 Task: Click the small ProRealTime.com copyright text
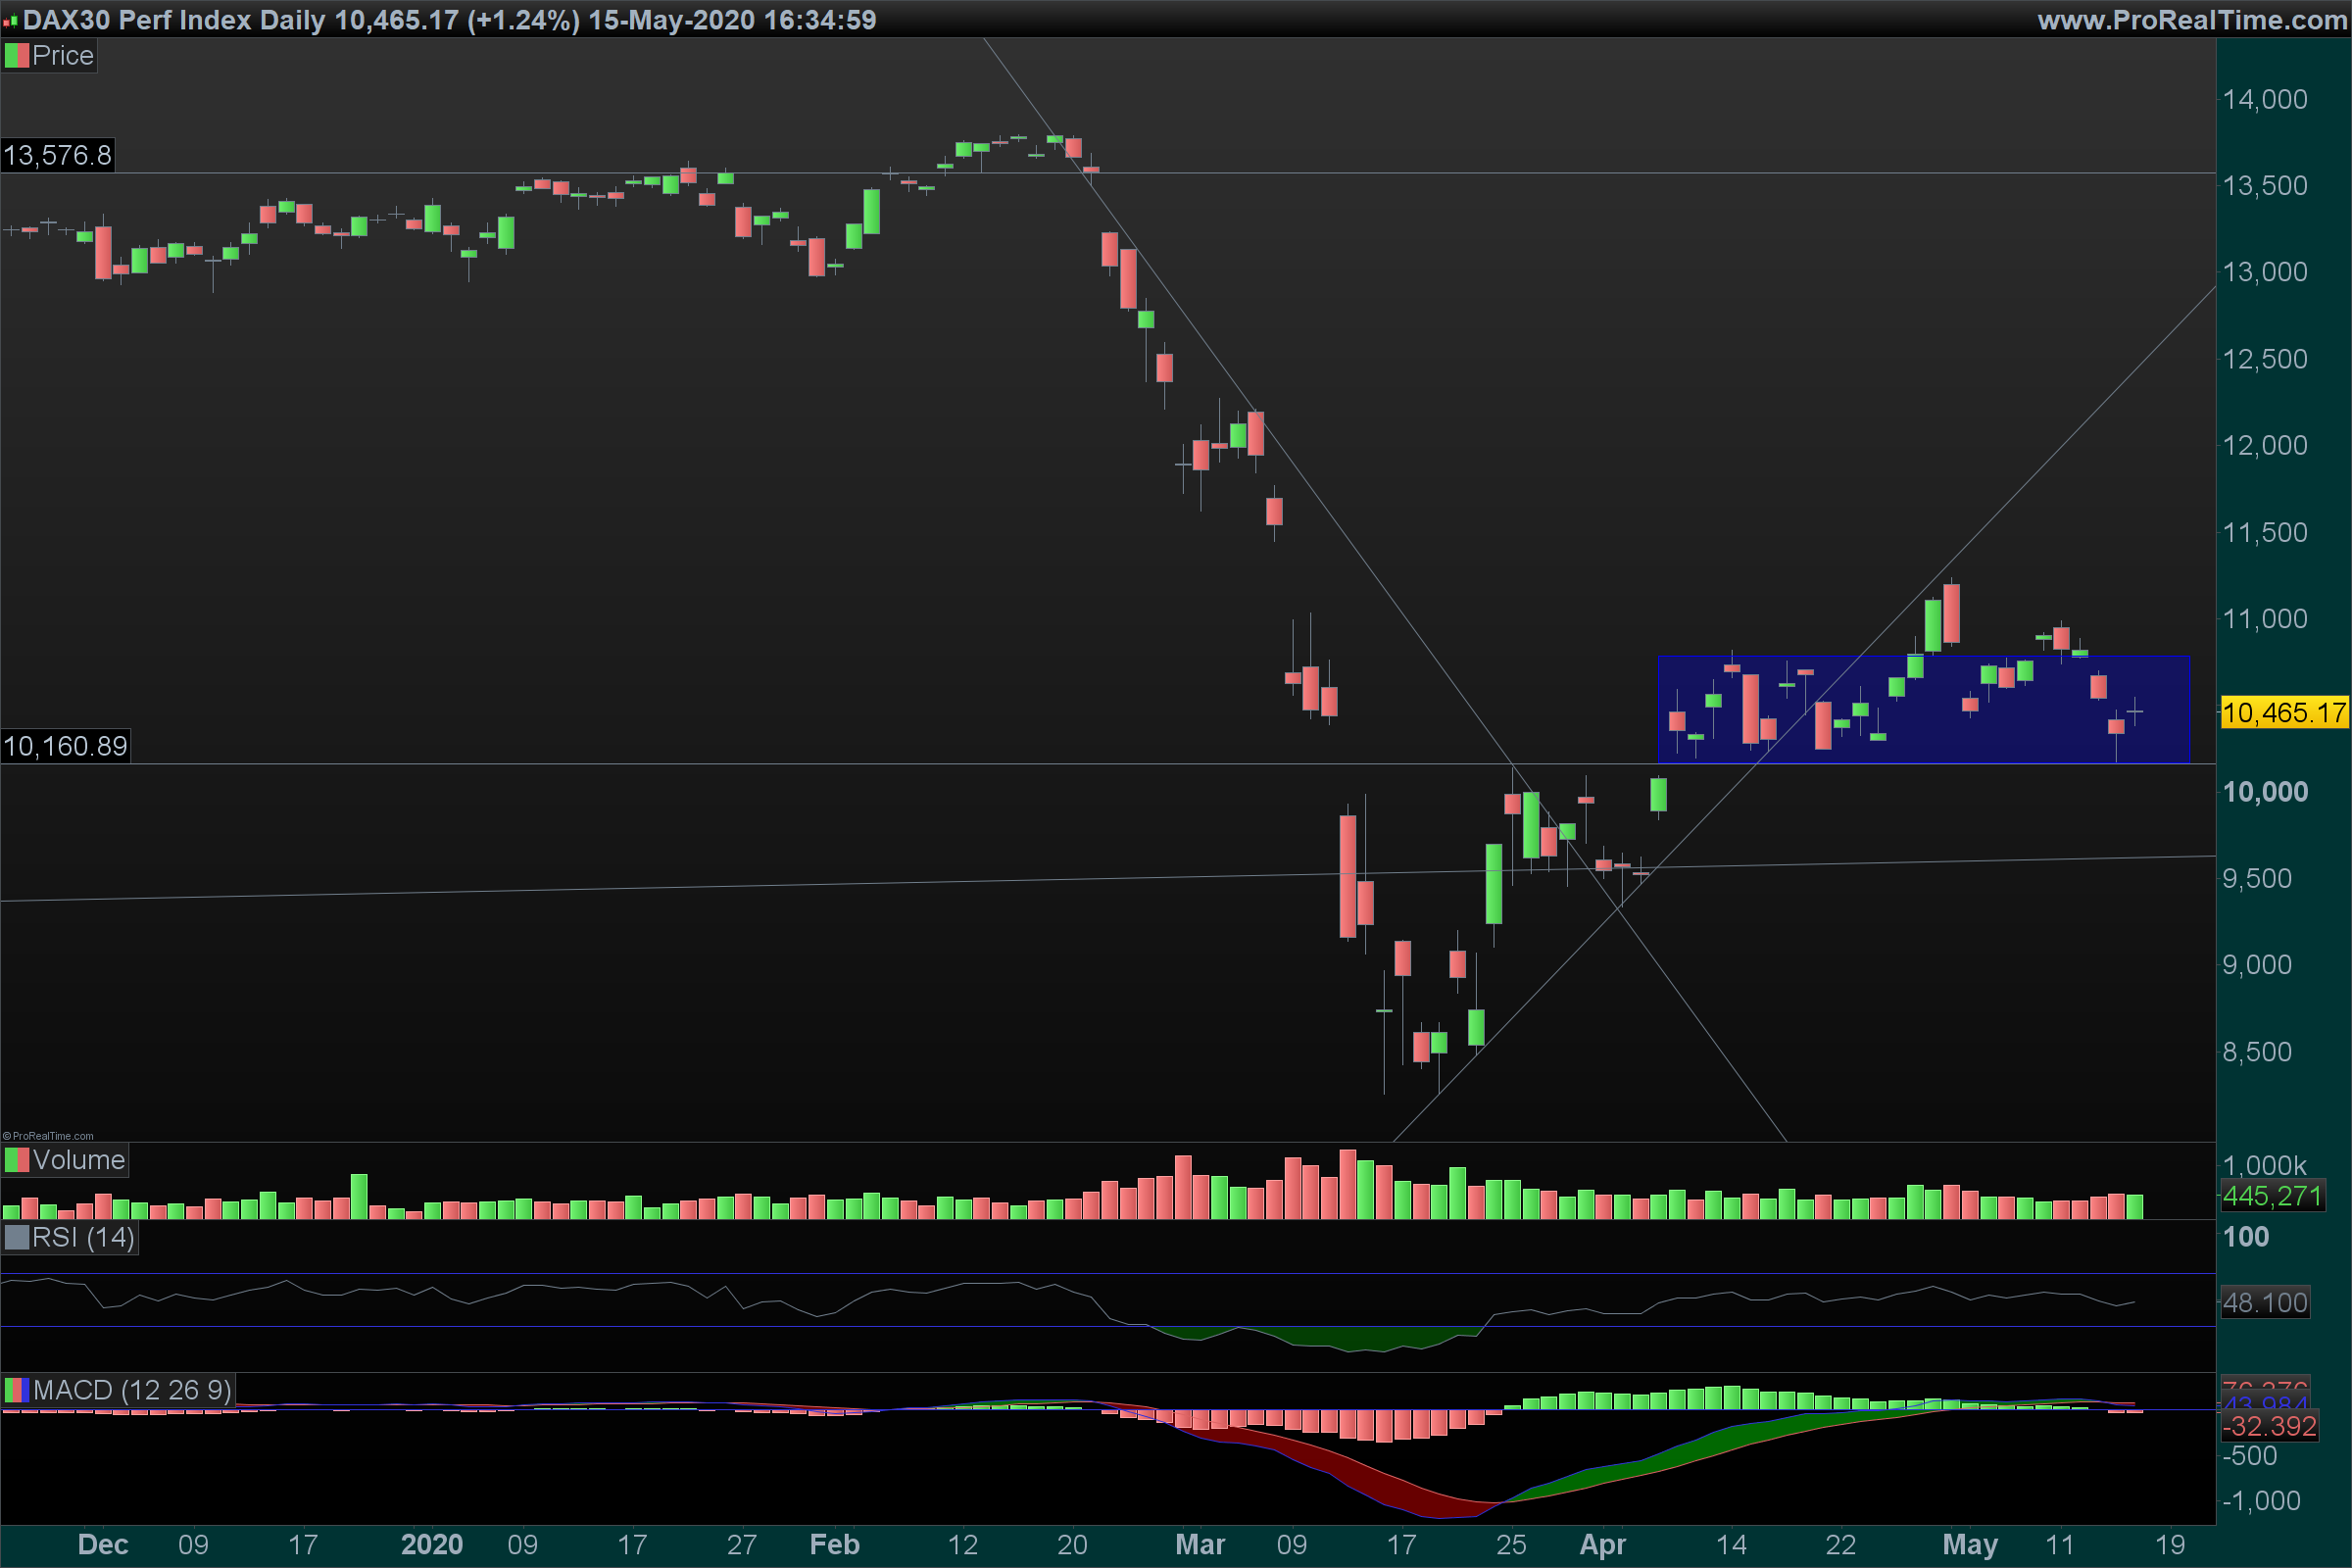tap(48, 1136)
